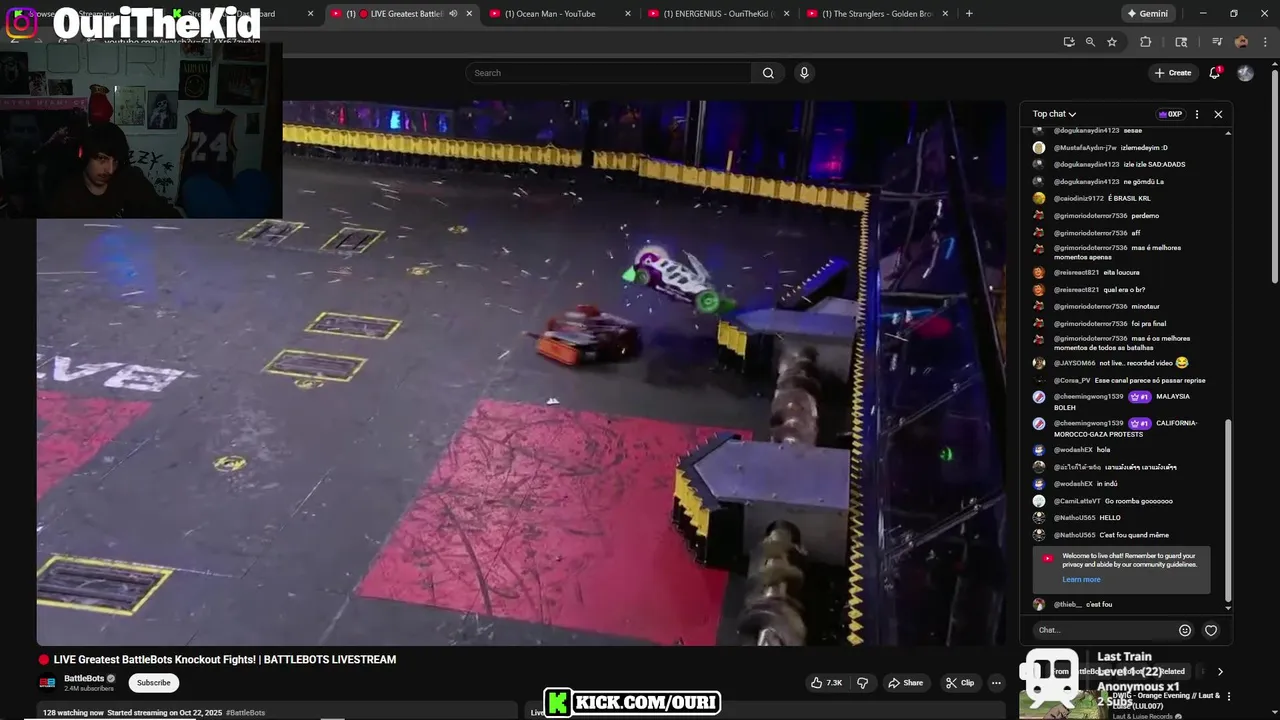
Task: Click the BattleBots video player
Action: pos(521,372)
